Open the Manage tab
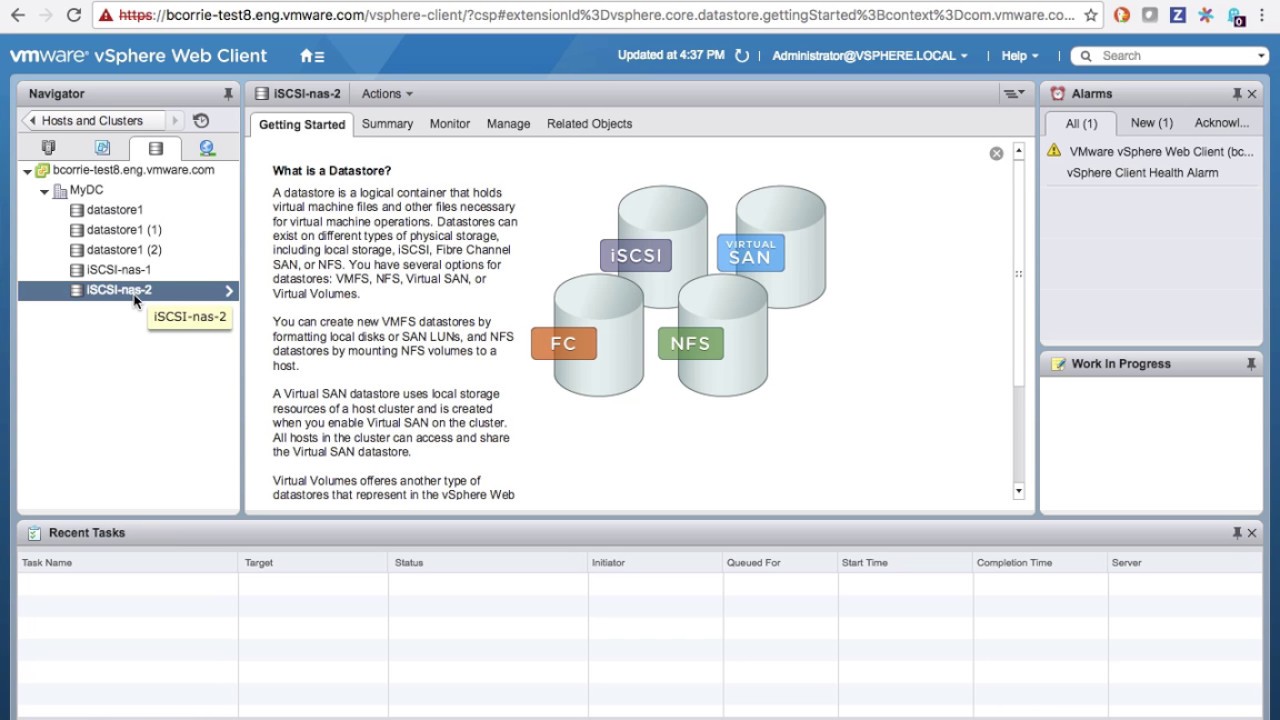 pyautogui.click(x=508, y=124)
